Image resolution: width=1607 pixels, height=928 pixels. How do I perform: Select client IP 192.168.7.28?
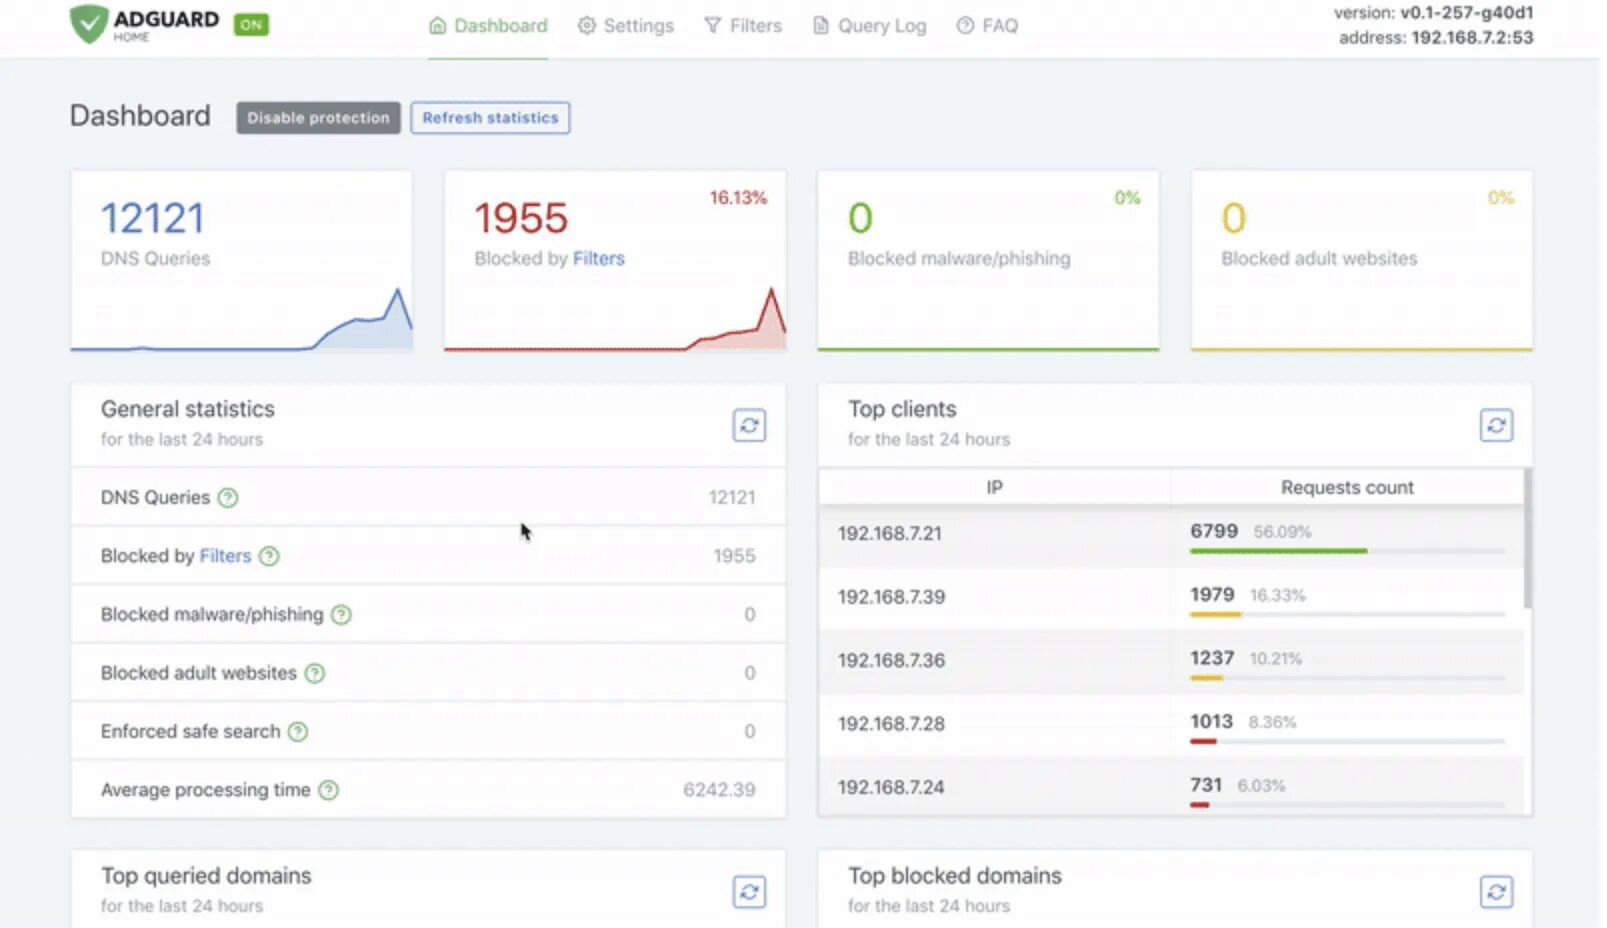tap(891, 724)
